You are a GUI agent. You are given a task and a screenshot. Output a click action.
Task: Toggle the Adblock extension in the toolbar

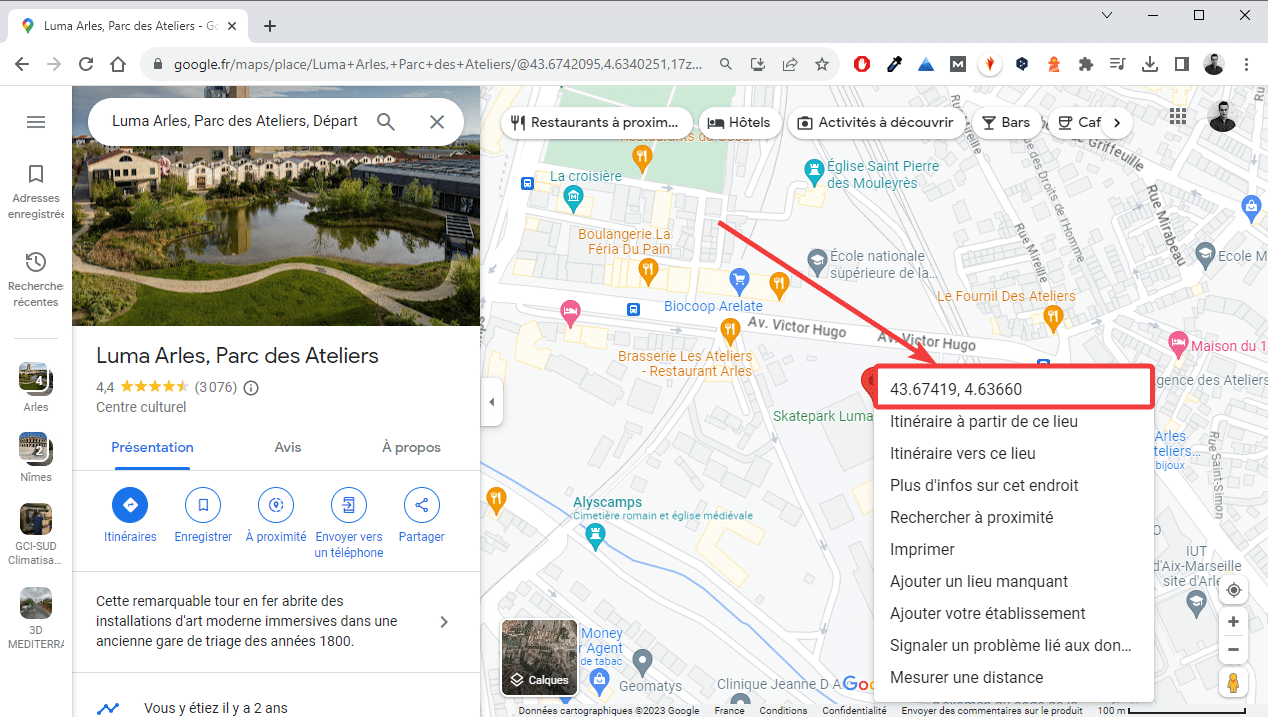861,63
